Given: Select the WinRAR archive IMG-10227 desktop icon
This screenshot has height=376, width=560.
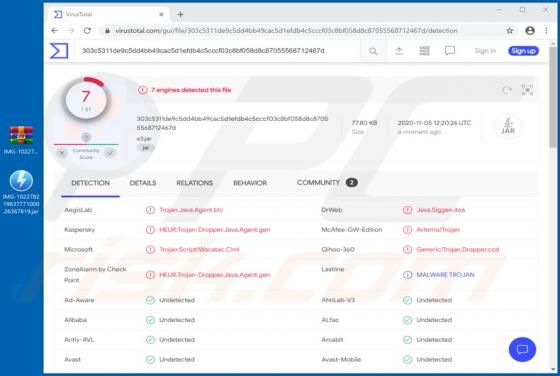Looking at the screenshot, I should coord(21,140).
